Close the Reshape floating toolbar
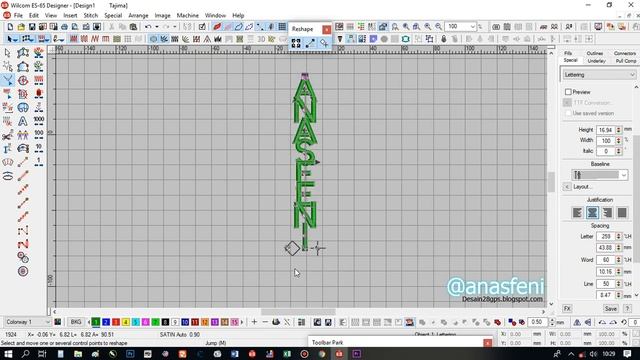This screenshot has width=640, height=360. (327, 29)
